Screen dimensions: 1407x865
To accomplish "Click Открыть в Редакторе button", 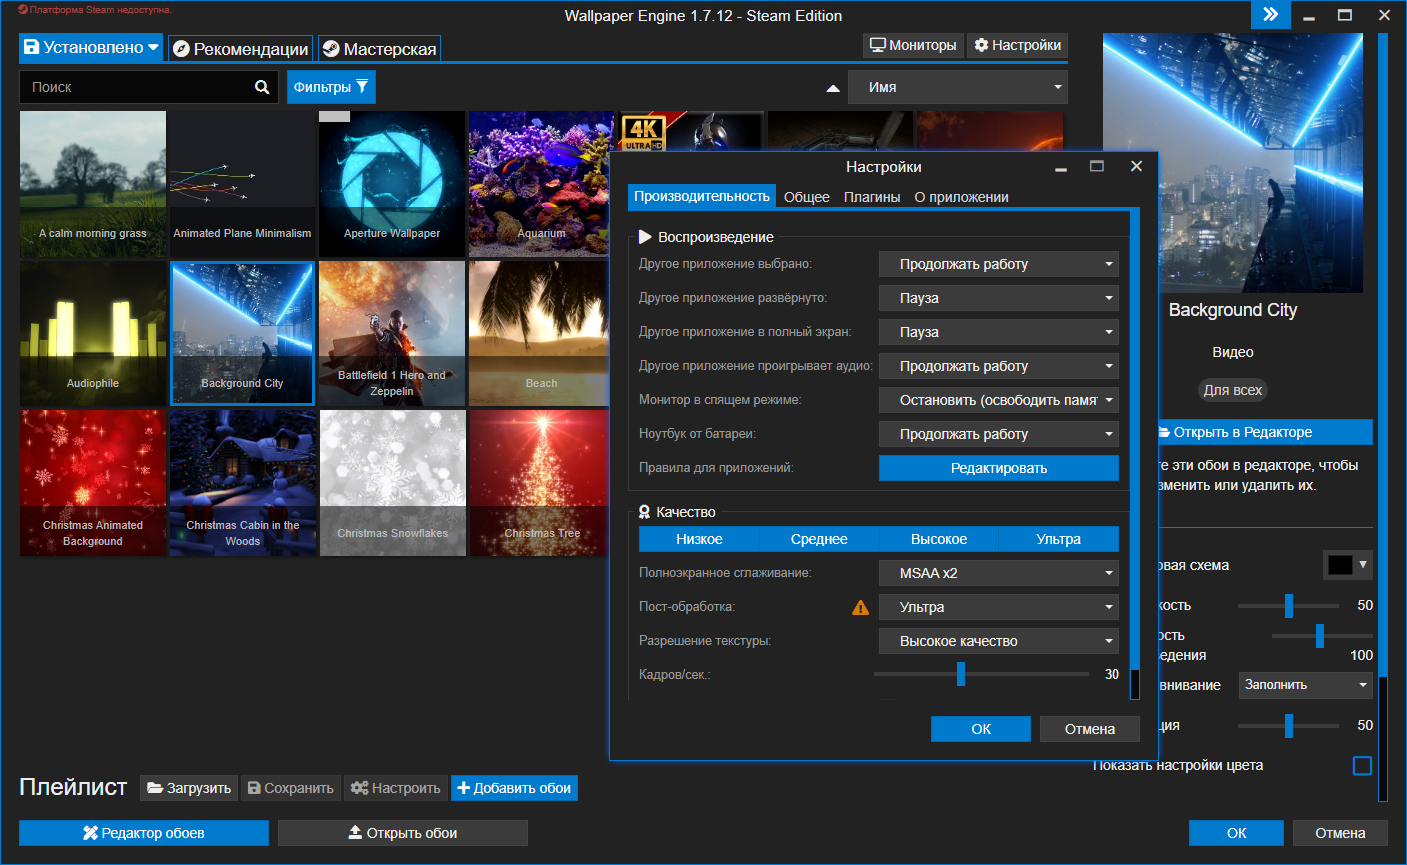I will 1265,432.
